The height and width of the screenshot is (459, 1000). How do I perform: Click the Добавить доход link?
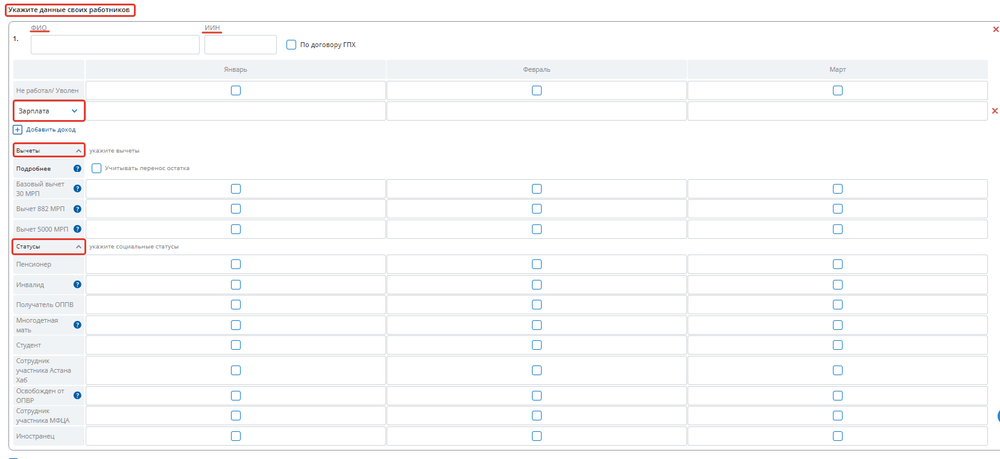pos(51,129)
